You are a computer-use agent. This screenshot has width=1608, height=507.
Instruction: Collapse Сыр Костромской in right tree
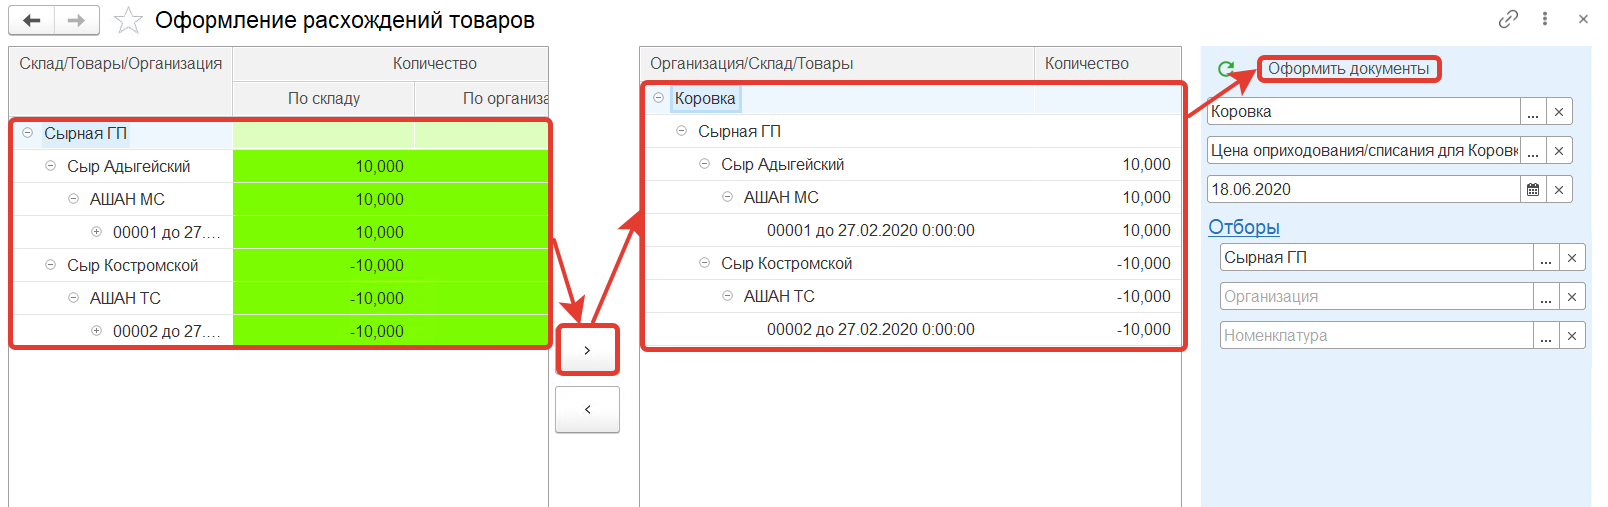[x=704, y=263]
